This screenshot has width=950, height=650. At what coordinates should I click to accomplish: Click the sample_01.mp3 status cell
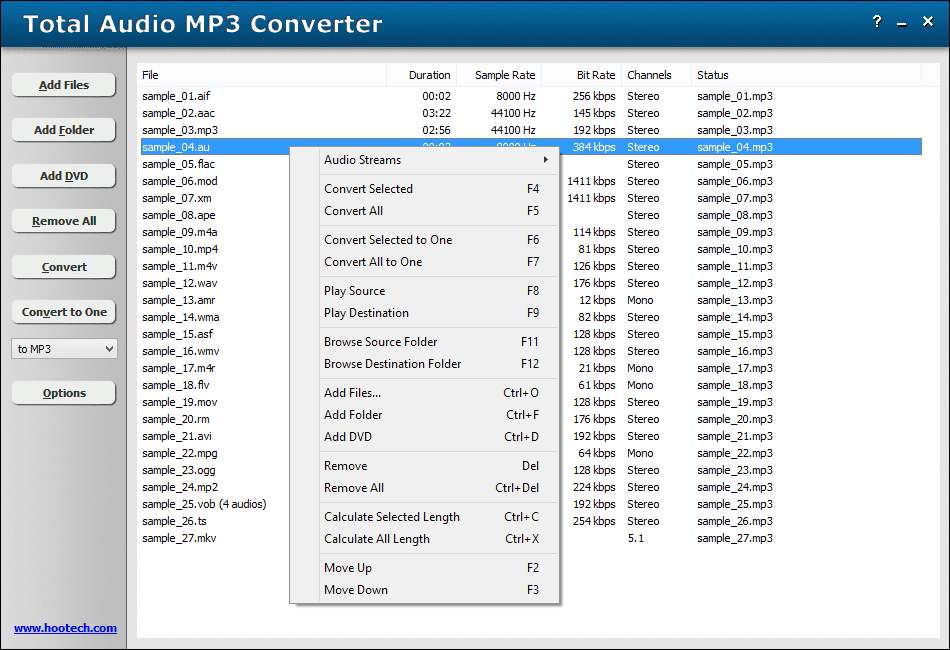click(x=734, y=96)
